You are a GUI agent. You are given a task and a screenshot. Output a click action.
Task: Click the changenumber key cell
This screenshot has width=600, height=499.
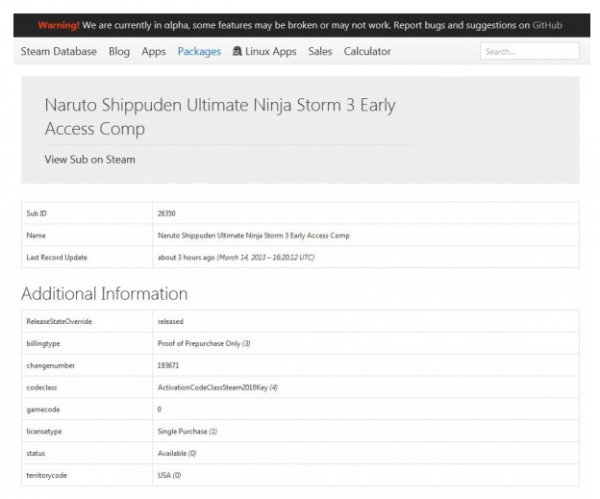click(x=87, y=365)
